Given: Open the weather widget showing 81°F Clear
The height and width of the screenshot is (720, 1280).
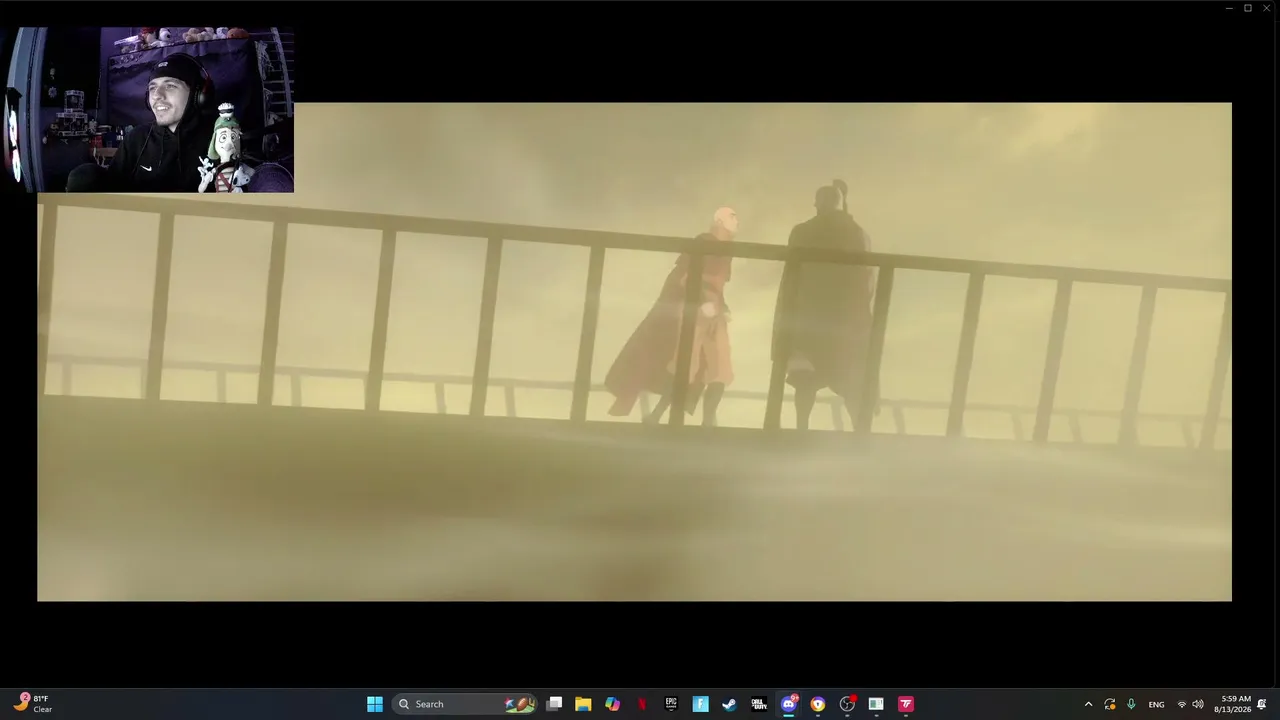Looking at the screenshot, I should point(33,704).
